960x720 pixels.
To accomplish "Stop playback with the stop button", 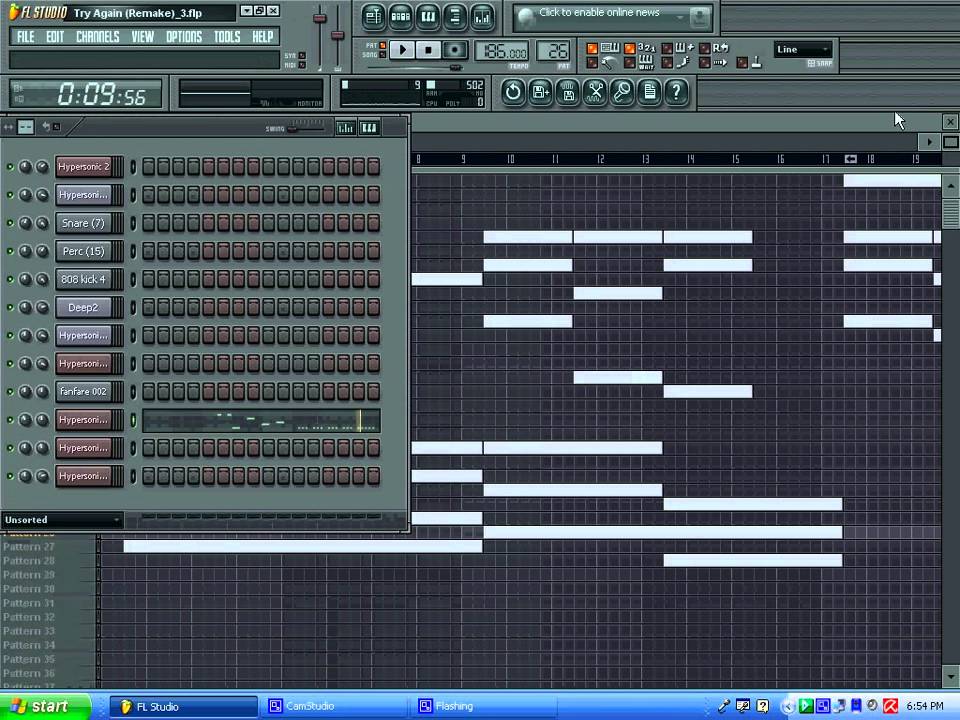I will click(x=429, y=50).
